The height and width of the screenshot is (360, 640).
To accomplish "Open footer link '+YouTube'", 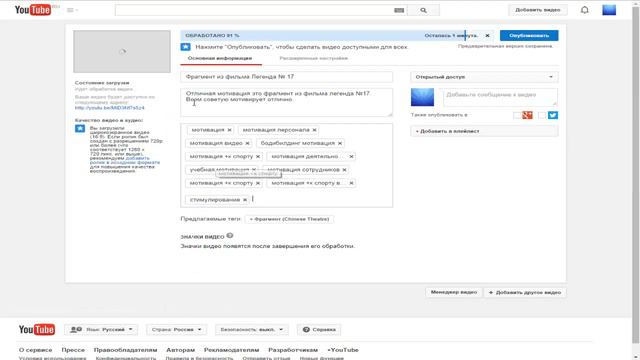I will click(x=343, y=350).
